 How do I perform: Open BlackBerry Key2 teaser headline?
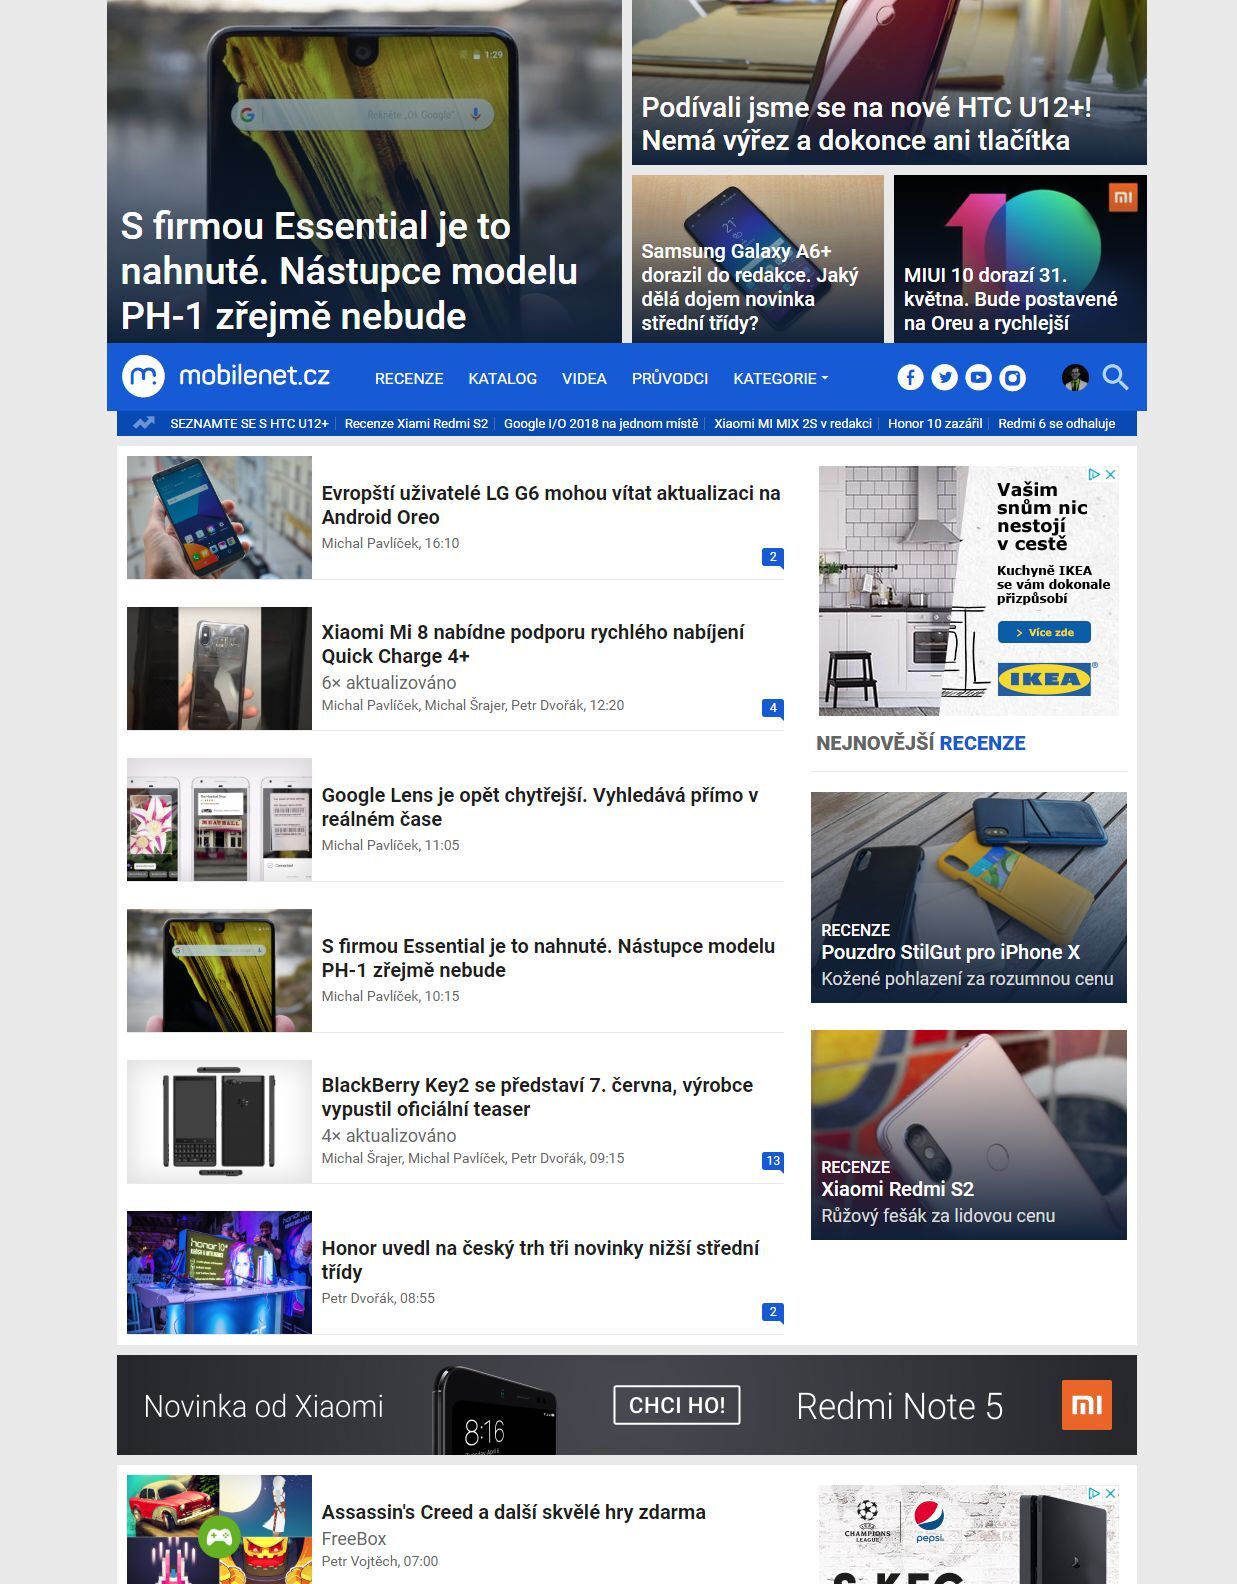(537, 1097)
